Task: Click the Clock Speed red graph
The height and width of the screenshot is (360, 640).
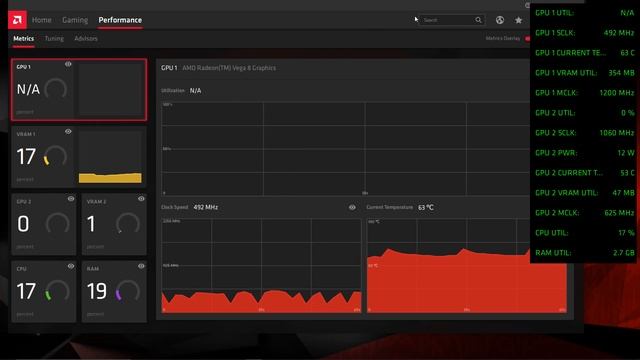Action: 261,266
